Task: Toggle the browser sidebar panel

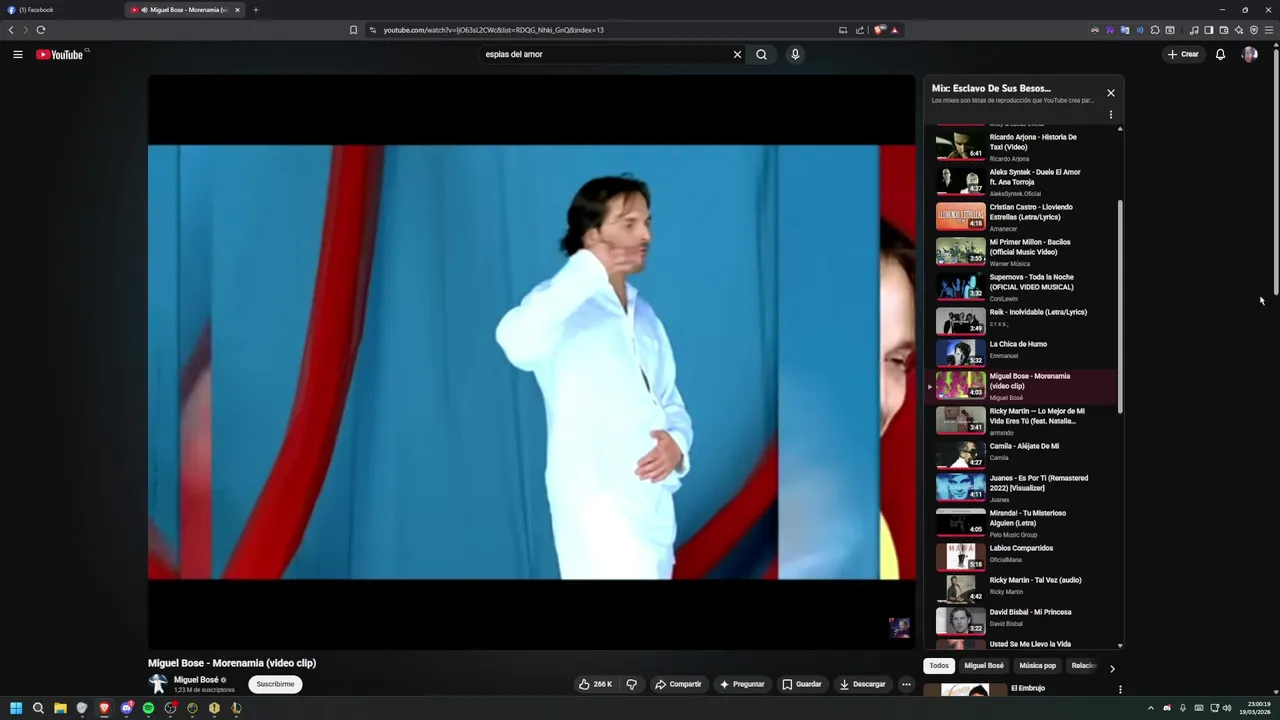Action: [1209, 30]
